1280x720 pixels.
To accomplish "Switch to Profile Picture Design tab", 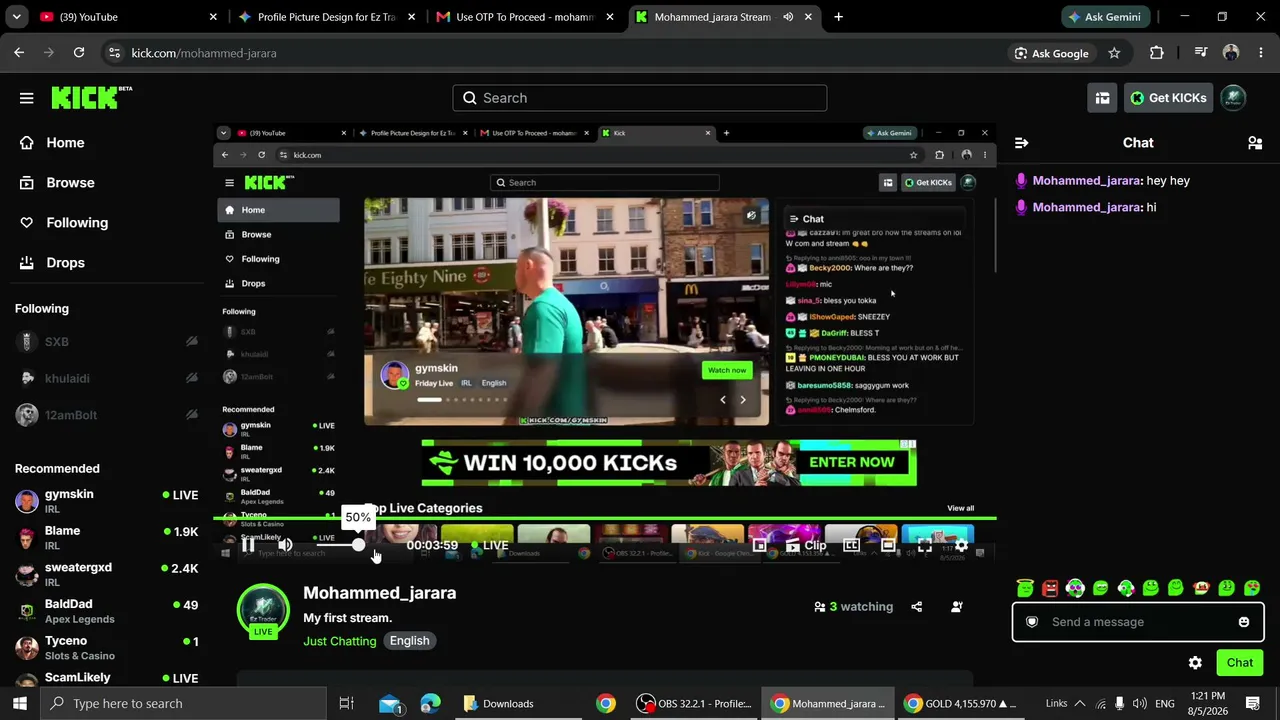I will tap(326, 17).
